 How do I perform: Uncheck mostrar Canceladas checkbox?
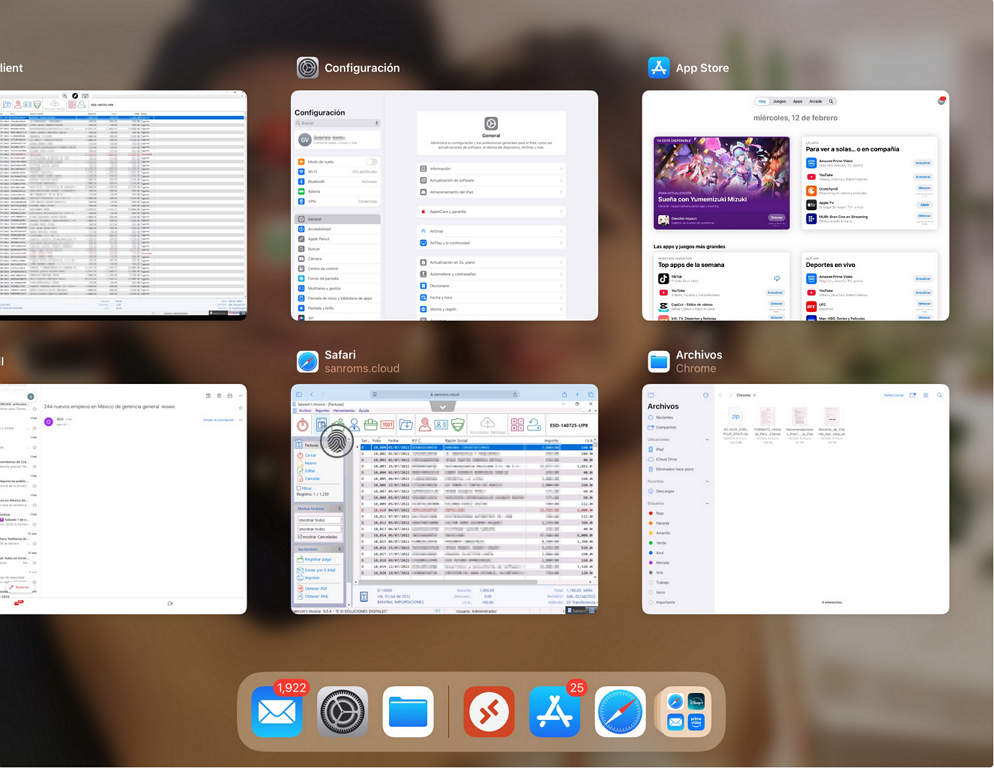tap(299, 537)
